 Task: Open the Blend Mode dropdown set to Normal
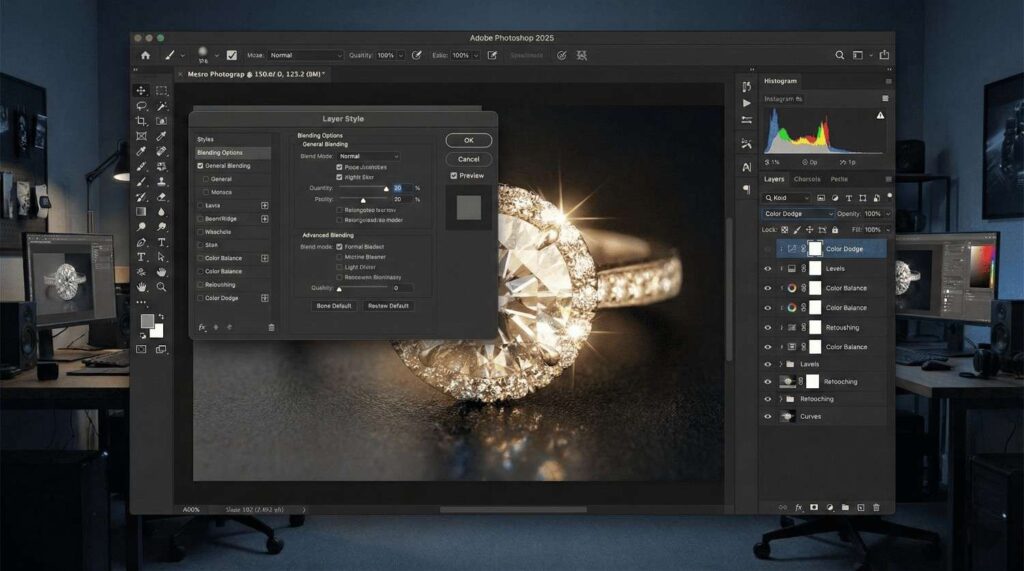[368, 156]
